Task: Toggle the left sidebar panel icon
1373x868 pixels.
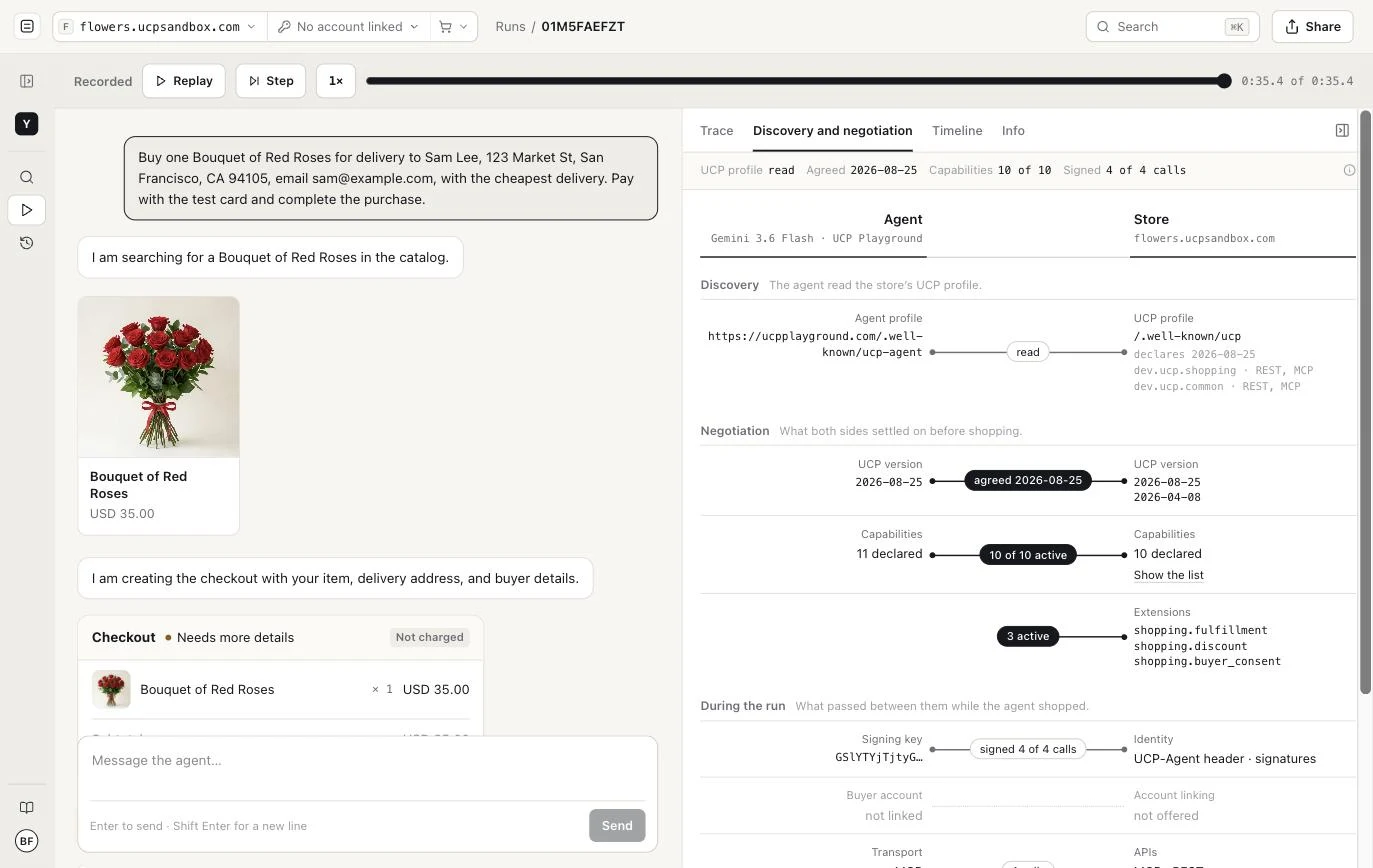Action: (x=27, y=81)
